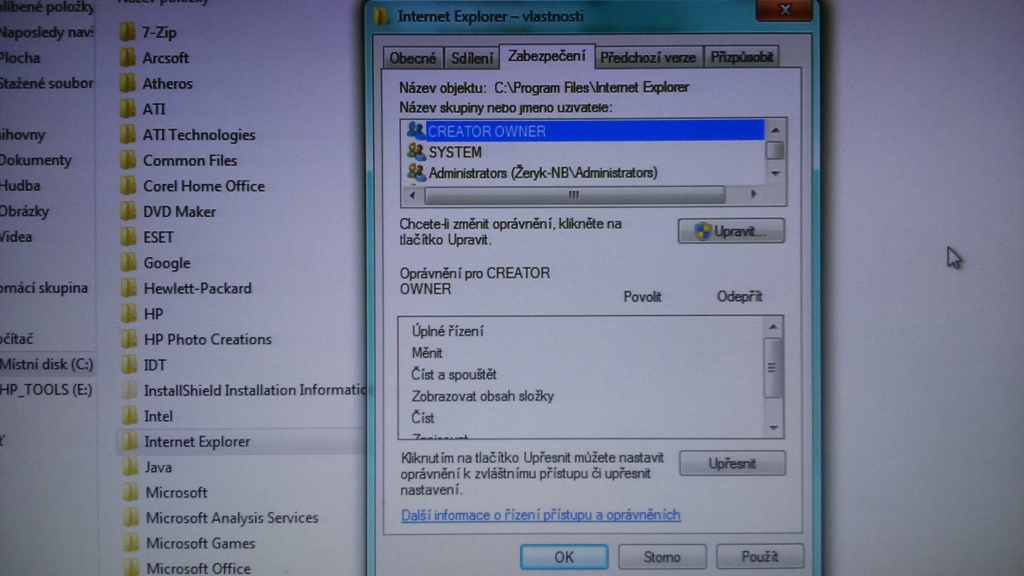
Task: Click the SYSTEM user group icon
Action: coord(416,152)
